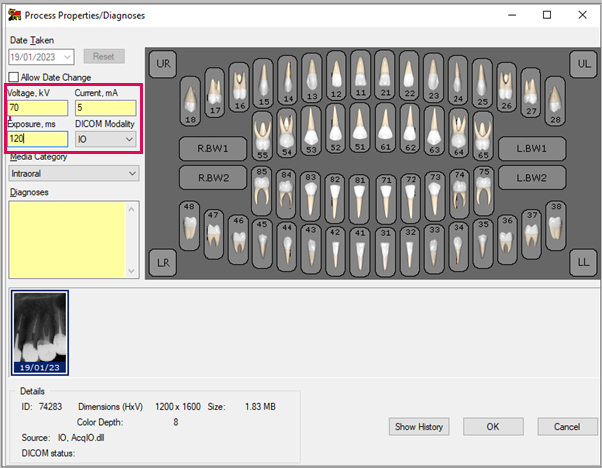Viewport: 602px width, 468px height.
Task: Select tooth 13 in the chart
Action: tap(312, 77)
